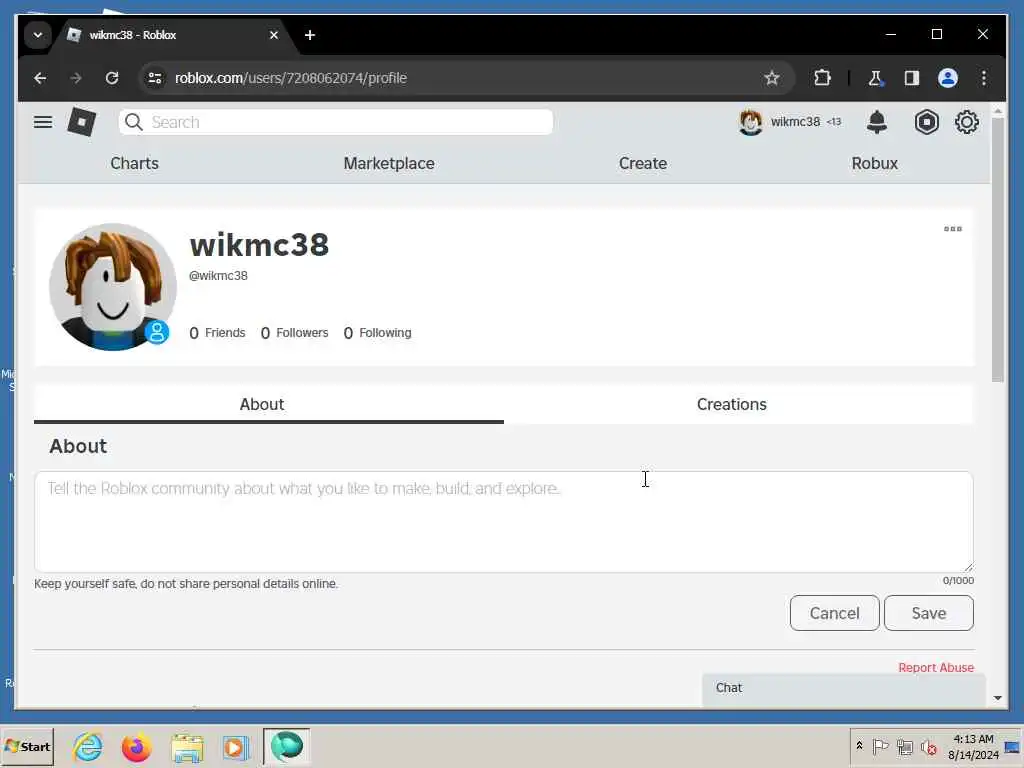Click the browser forward arrow

tap(76, 78)
